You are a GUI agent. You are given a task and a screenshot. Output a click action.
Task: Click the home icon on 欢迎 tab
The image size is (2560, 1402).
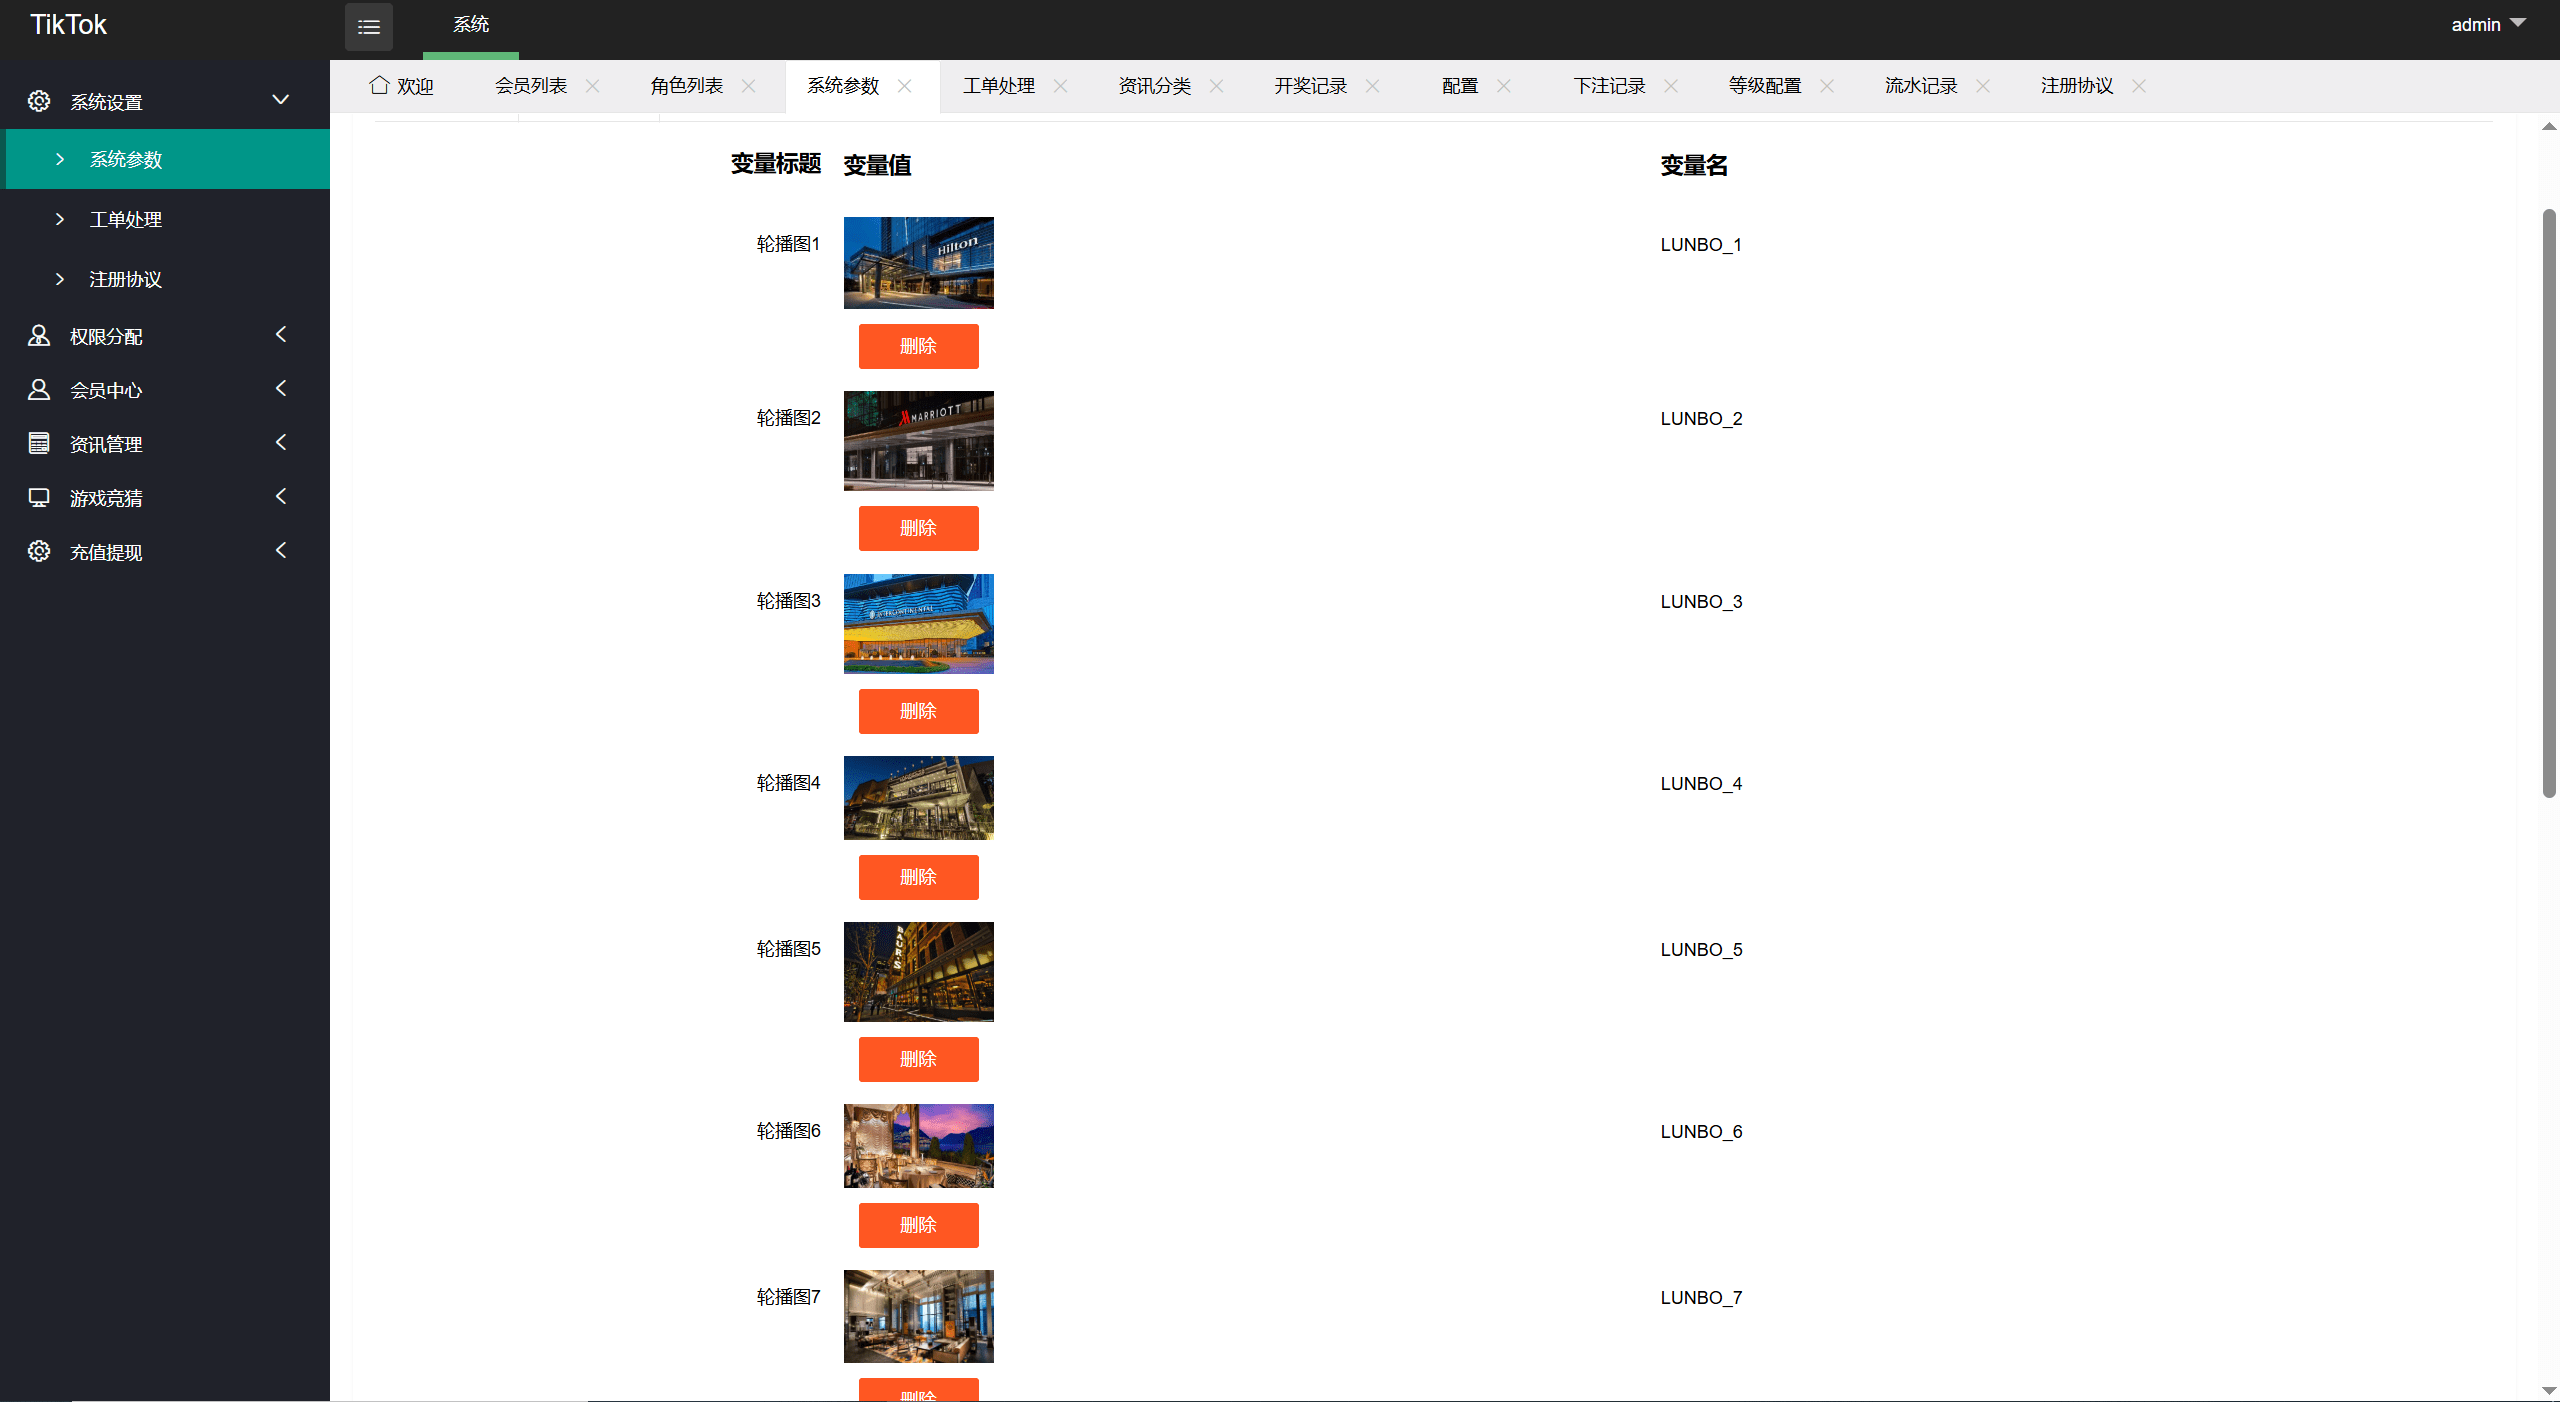(x=379, y=85)
